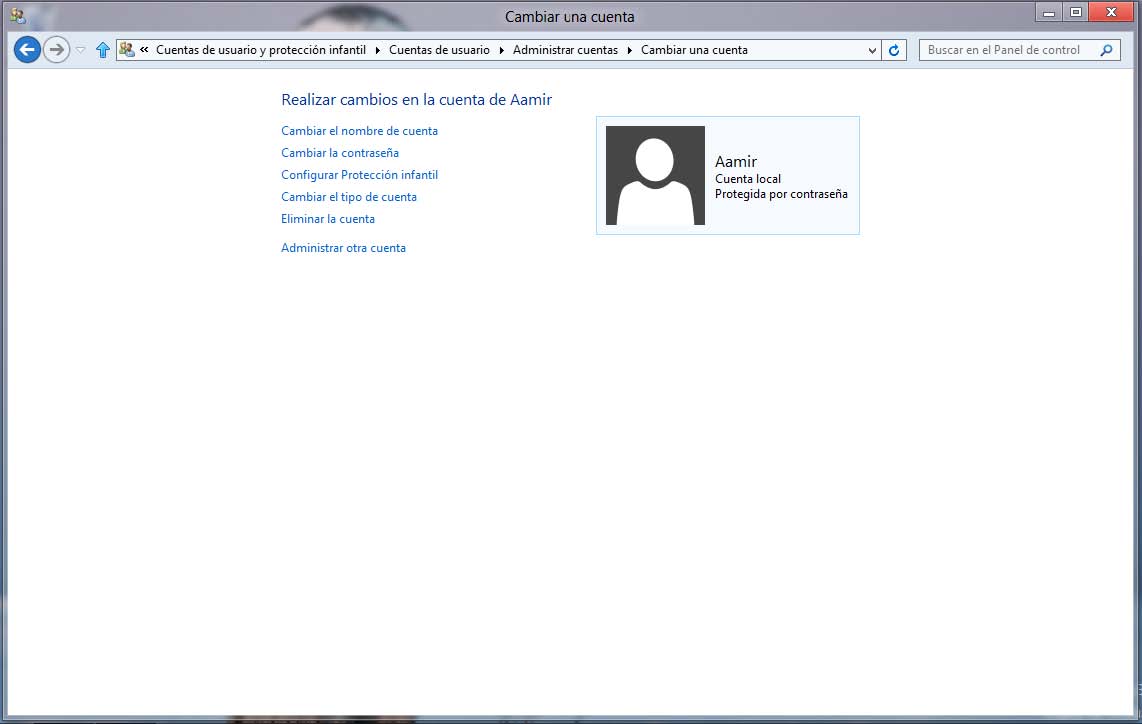Click the Forward navigation arrow
The height and width of the screenshot is (724, 1142).
pos(57,49)
